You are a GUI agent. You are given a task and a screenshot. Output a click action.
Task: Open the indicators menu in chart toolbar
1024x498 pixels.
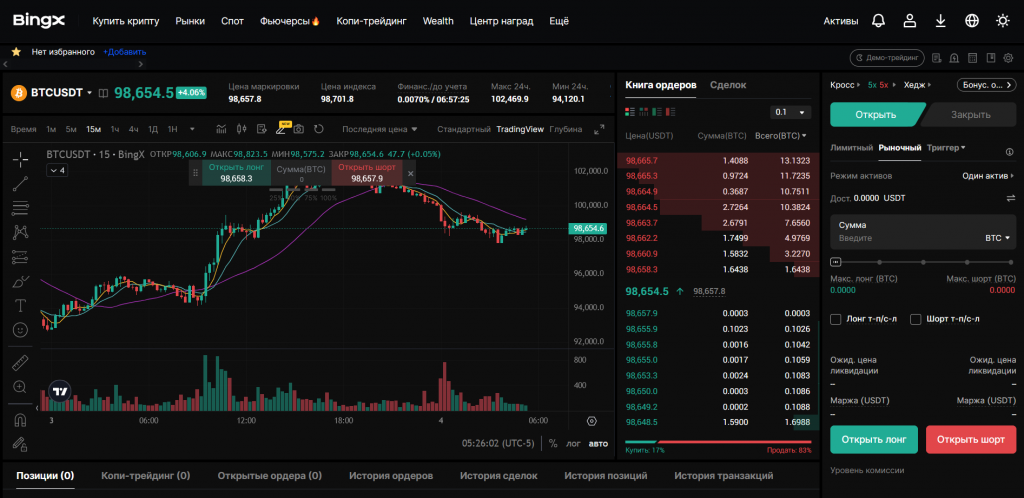pyautogui.click(x=221, y=129)
